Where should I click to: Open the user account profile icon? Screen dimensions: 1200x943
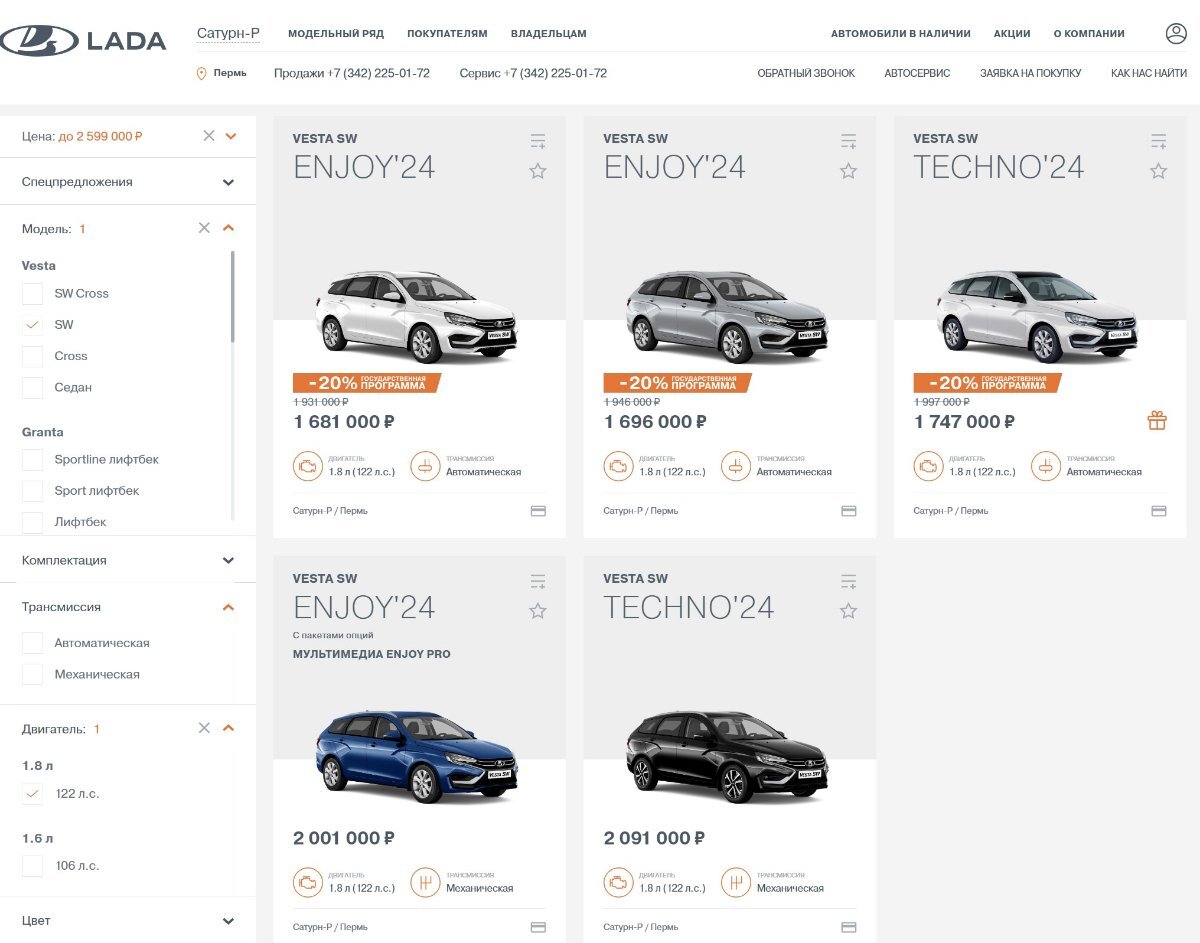[x=1176, y=33]
